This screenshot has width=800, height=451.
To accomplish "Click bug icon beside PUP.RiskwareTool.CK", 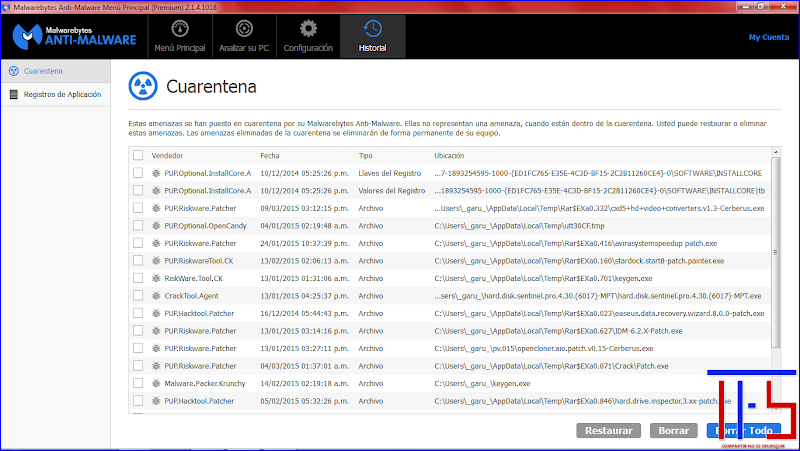I will (x=156, y=261).
